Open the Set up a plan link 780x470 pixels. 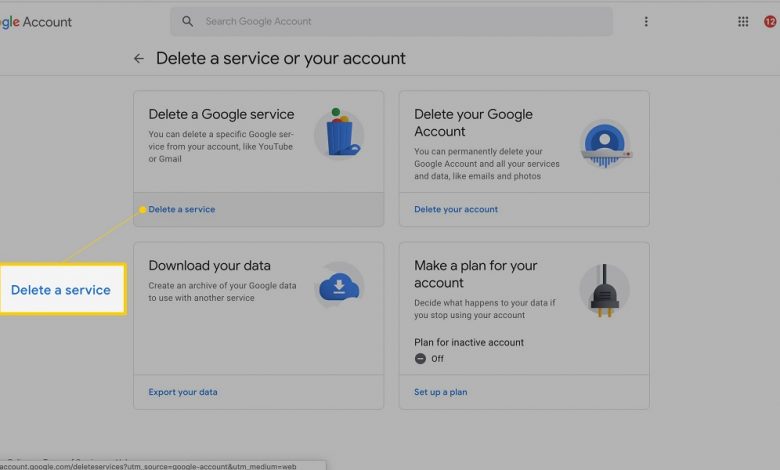(440, 392)
